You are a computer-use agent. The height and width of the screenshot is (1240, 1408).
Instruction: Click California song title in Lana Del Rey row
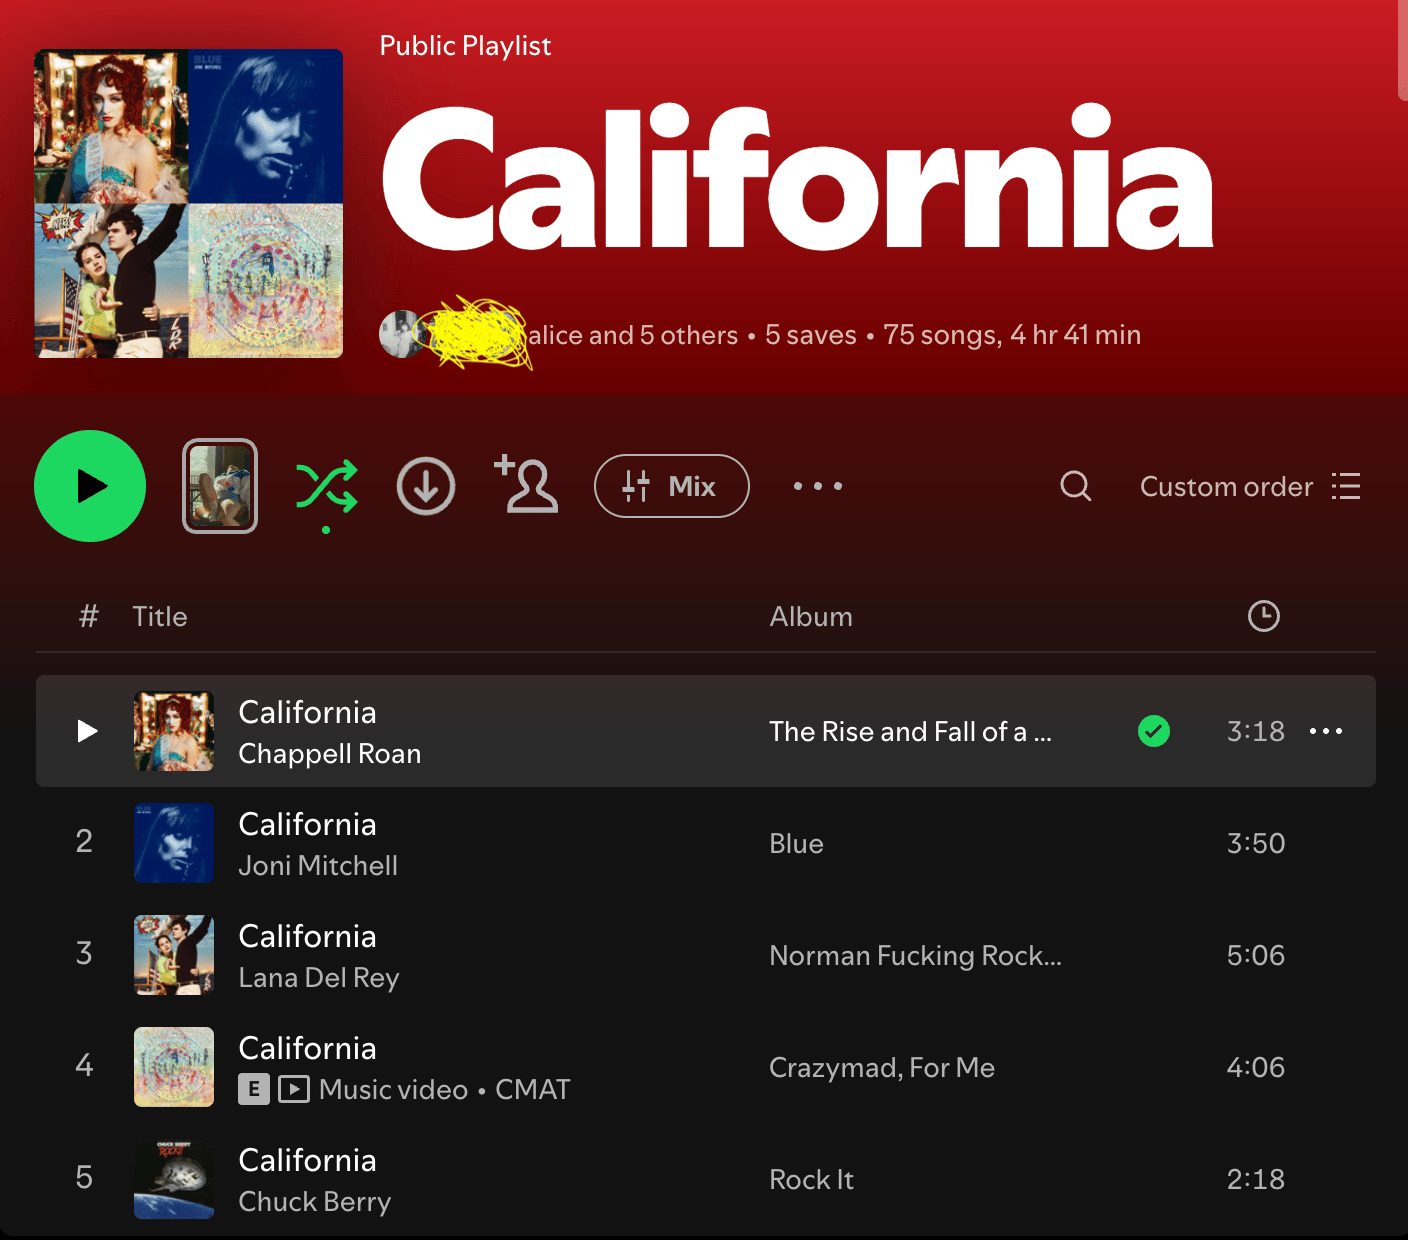point(307,937)
